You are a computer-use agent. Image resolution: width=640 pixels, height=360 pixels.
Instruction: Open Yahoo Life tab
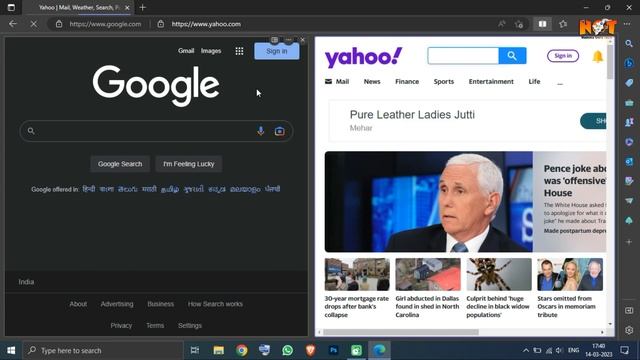click(534, 82)
